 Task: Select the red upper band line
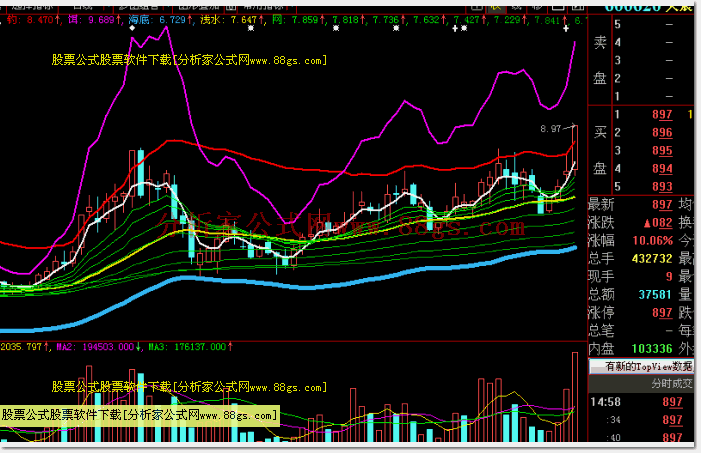pyautogui.click(x=286, y=168)
